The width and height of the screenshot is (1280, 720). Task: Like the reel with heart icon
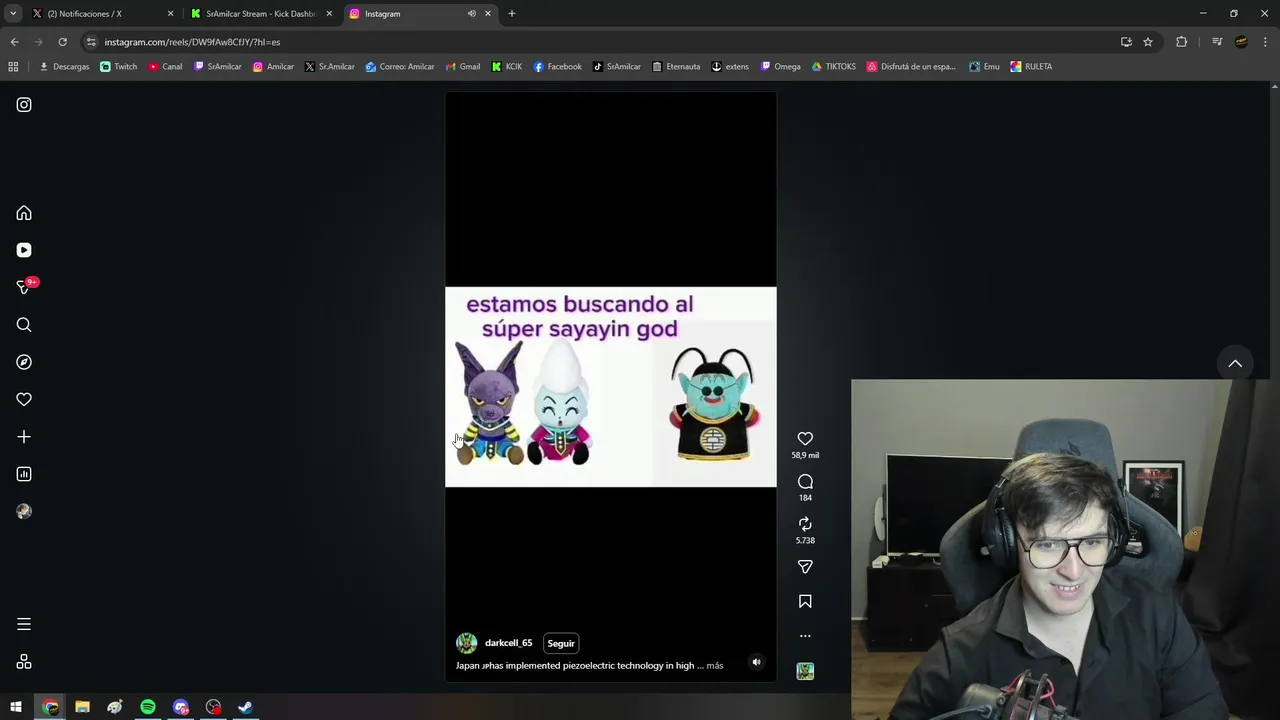pos(805,439)
